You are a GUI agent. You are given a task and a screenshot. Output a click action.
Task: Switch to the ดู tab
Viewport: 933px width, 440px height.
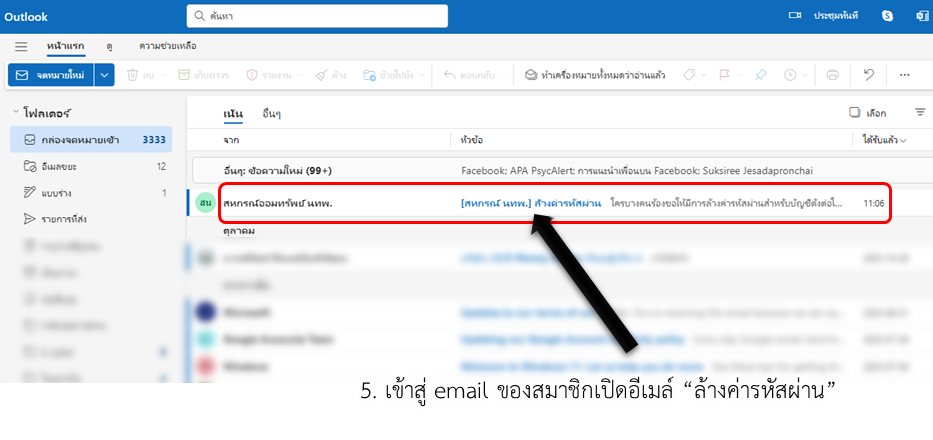pyautogui.click(x=110, y=46)
